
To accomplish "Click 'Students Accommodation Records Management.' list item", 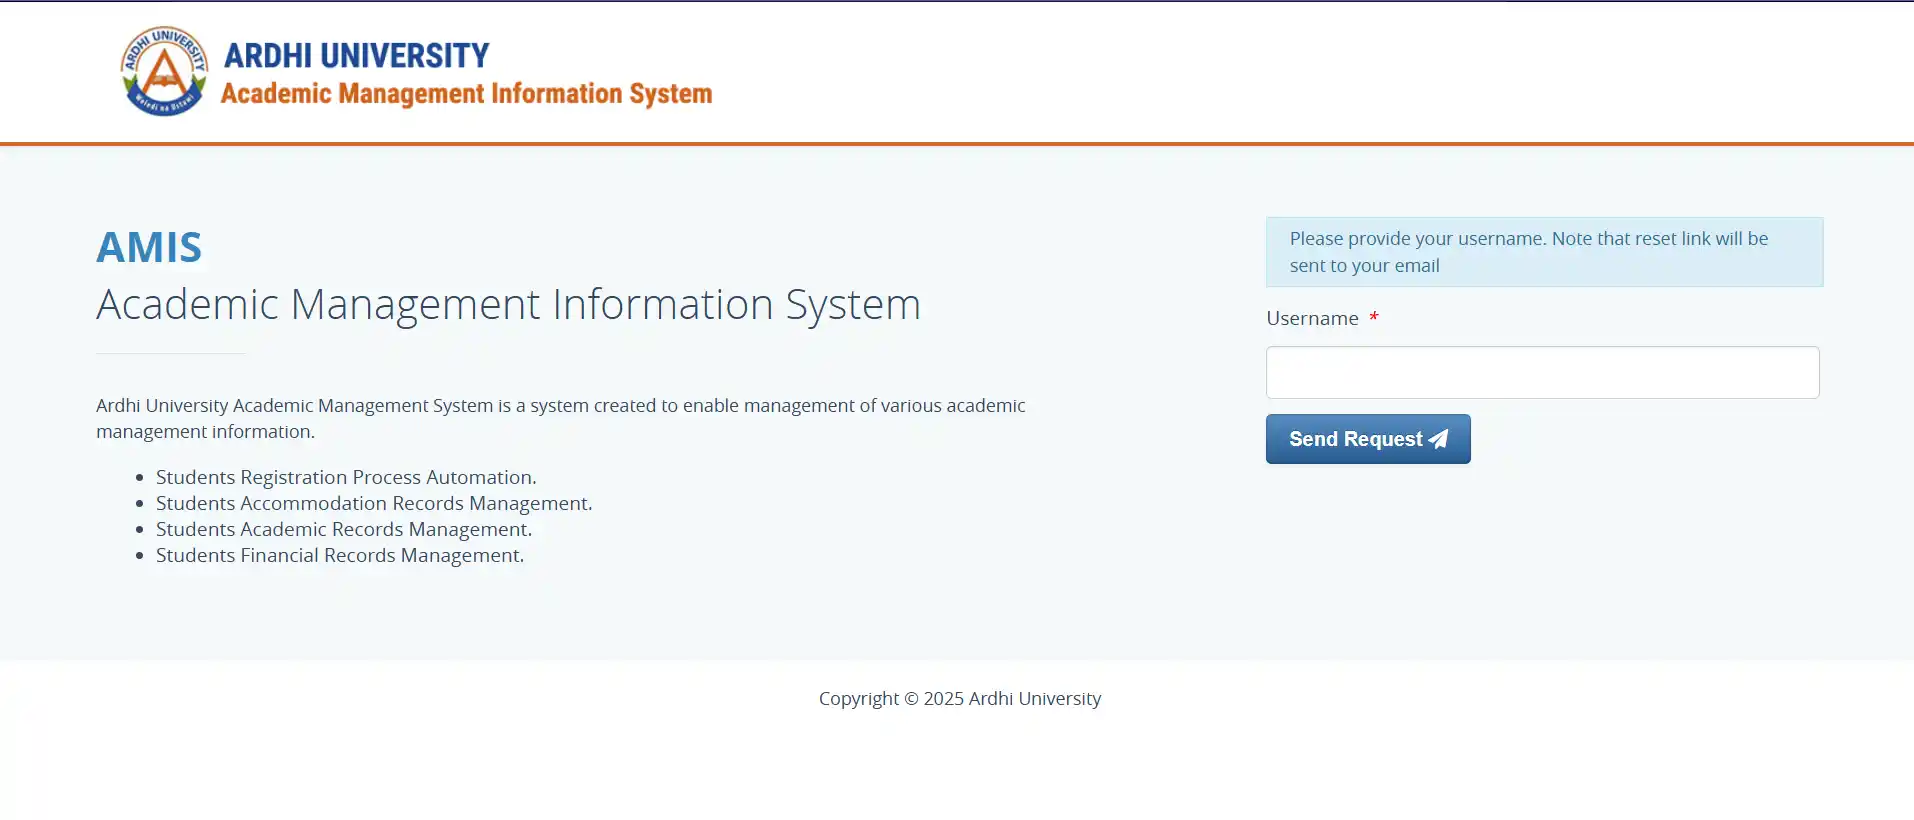I will tap(374, 503).
